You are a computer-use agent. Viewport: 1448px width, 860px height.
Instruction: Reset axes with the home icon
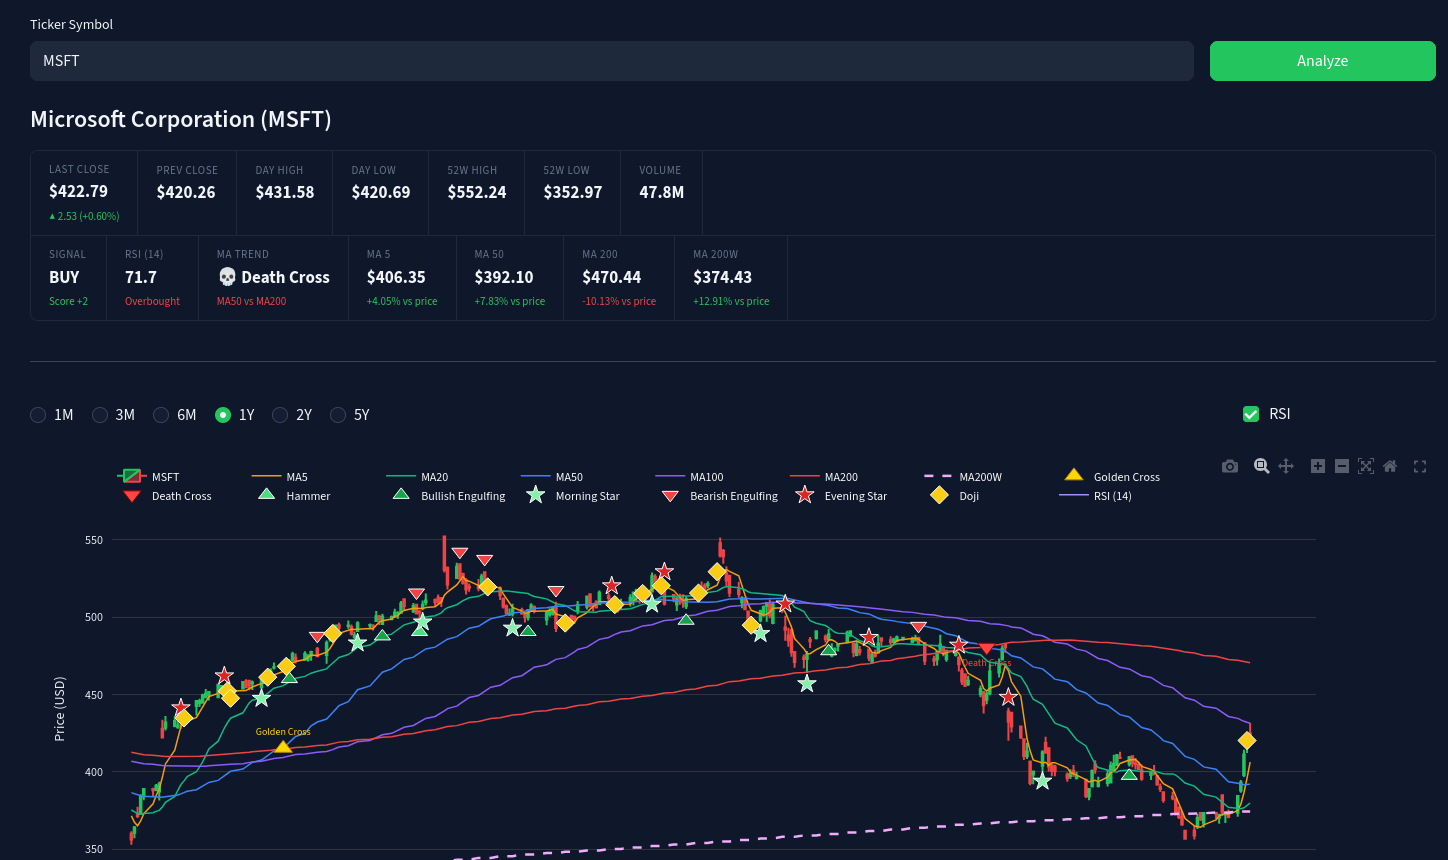pos(1390,466)
